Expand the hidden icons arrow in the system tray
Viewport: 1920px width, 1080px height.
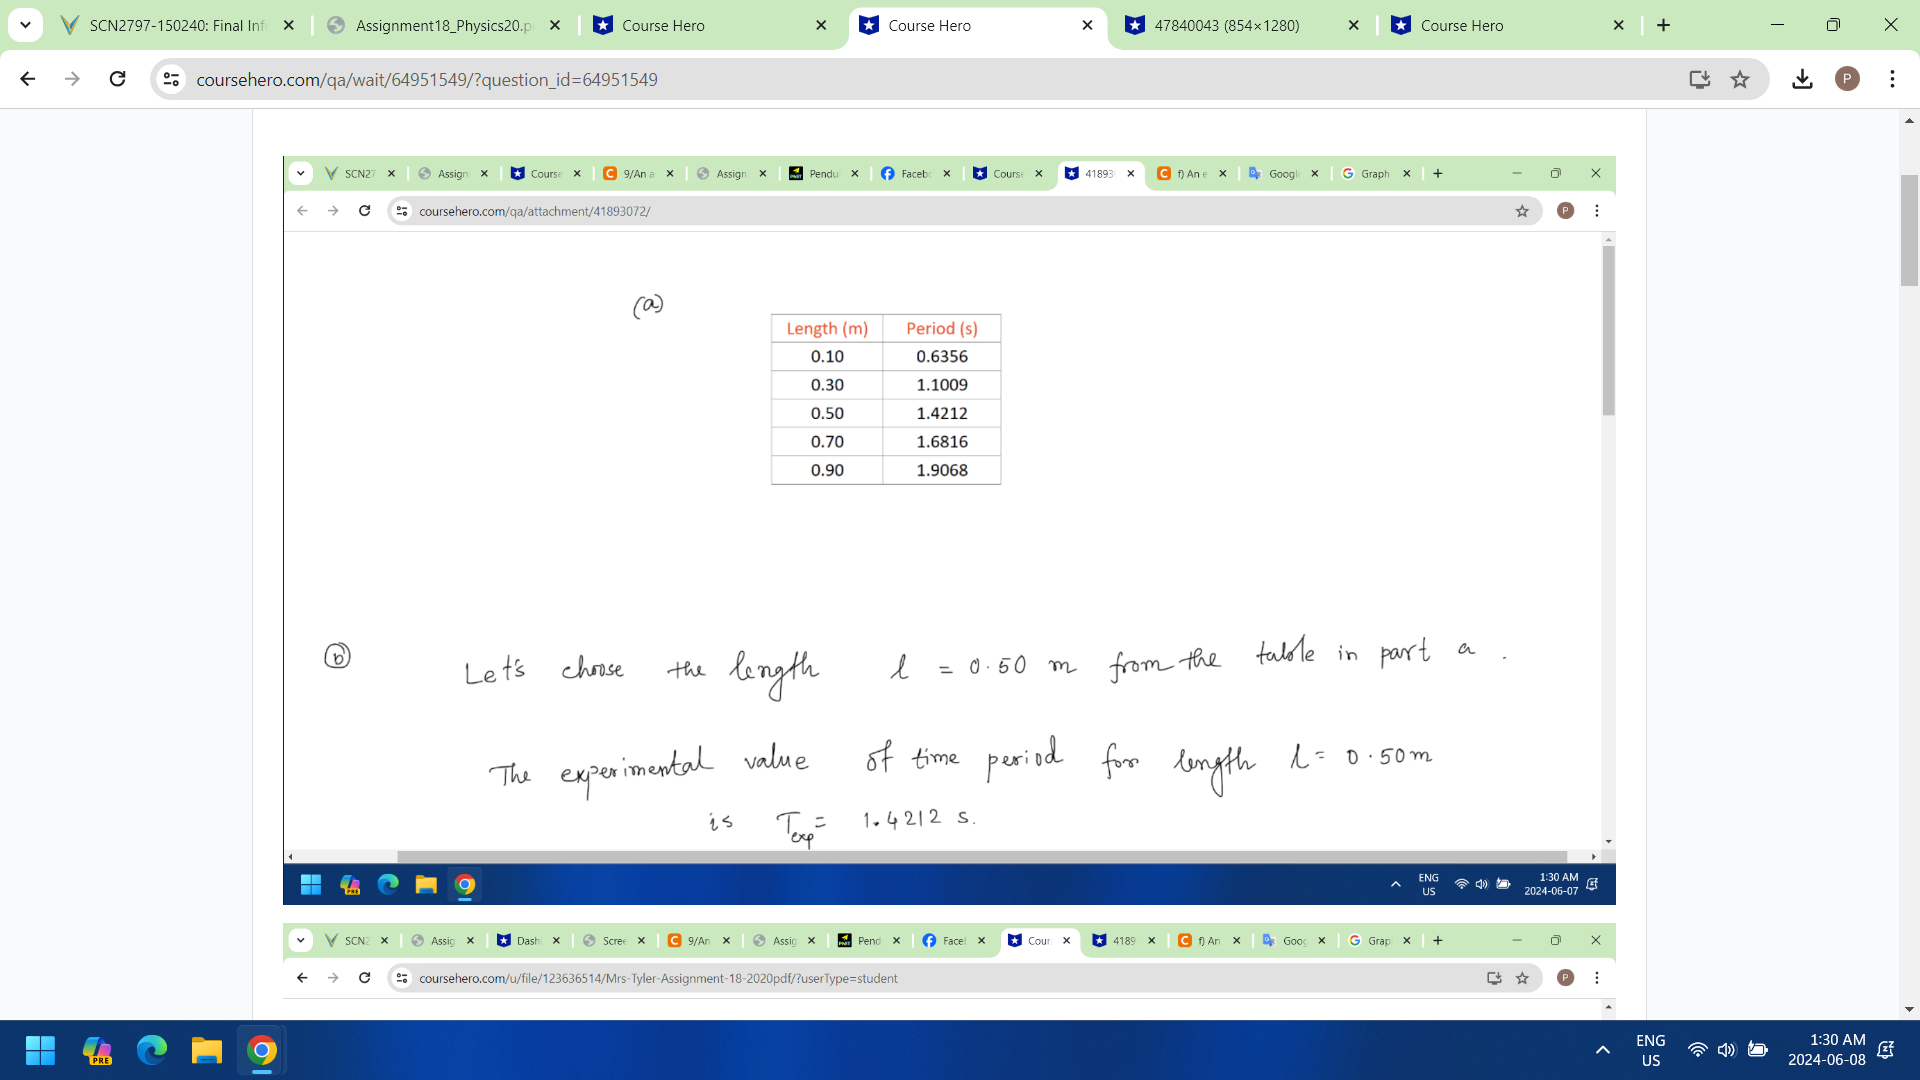1603,1050
